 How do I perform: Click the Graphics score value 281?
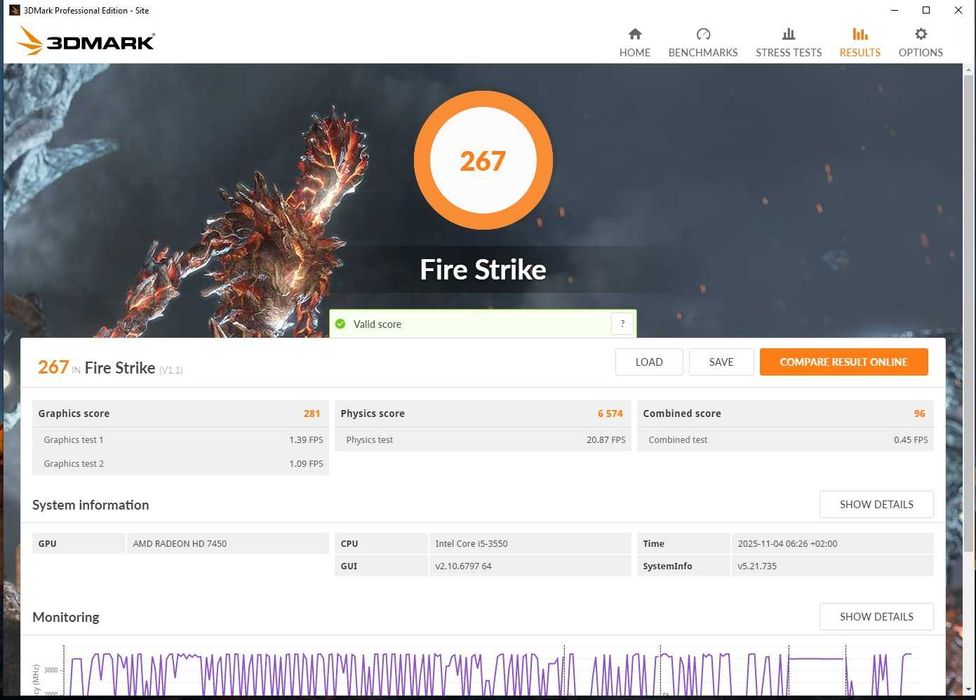point(312,413)
